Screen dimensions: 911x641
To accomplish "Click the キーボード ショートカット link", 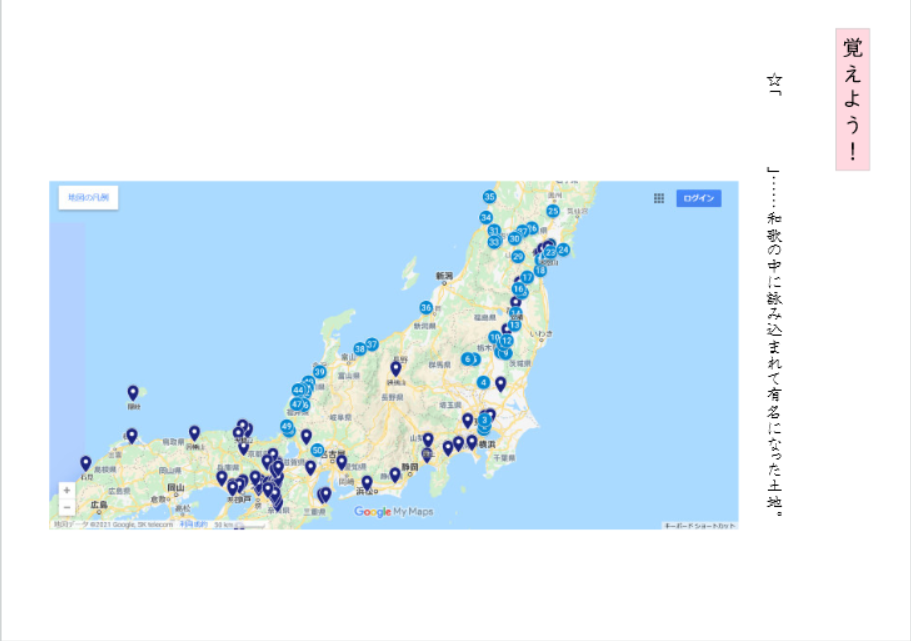I will point(700,525).
